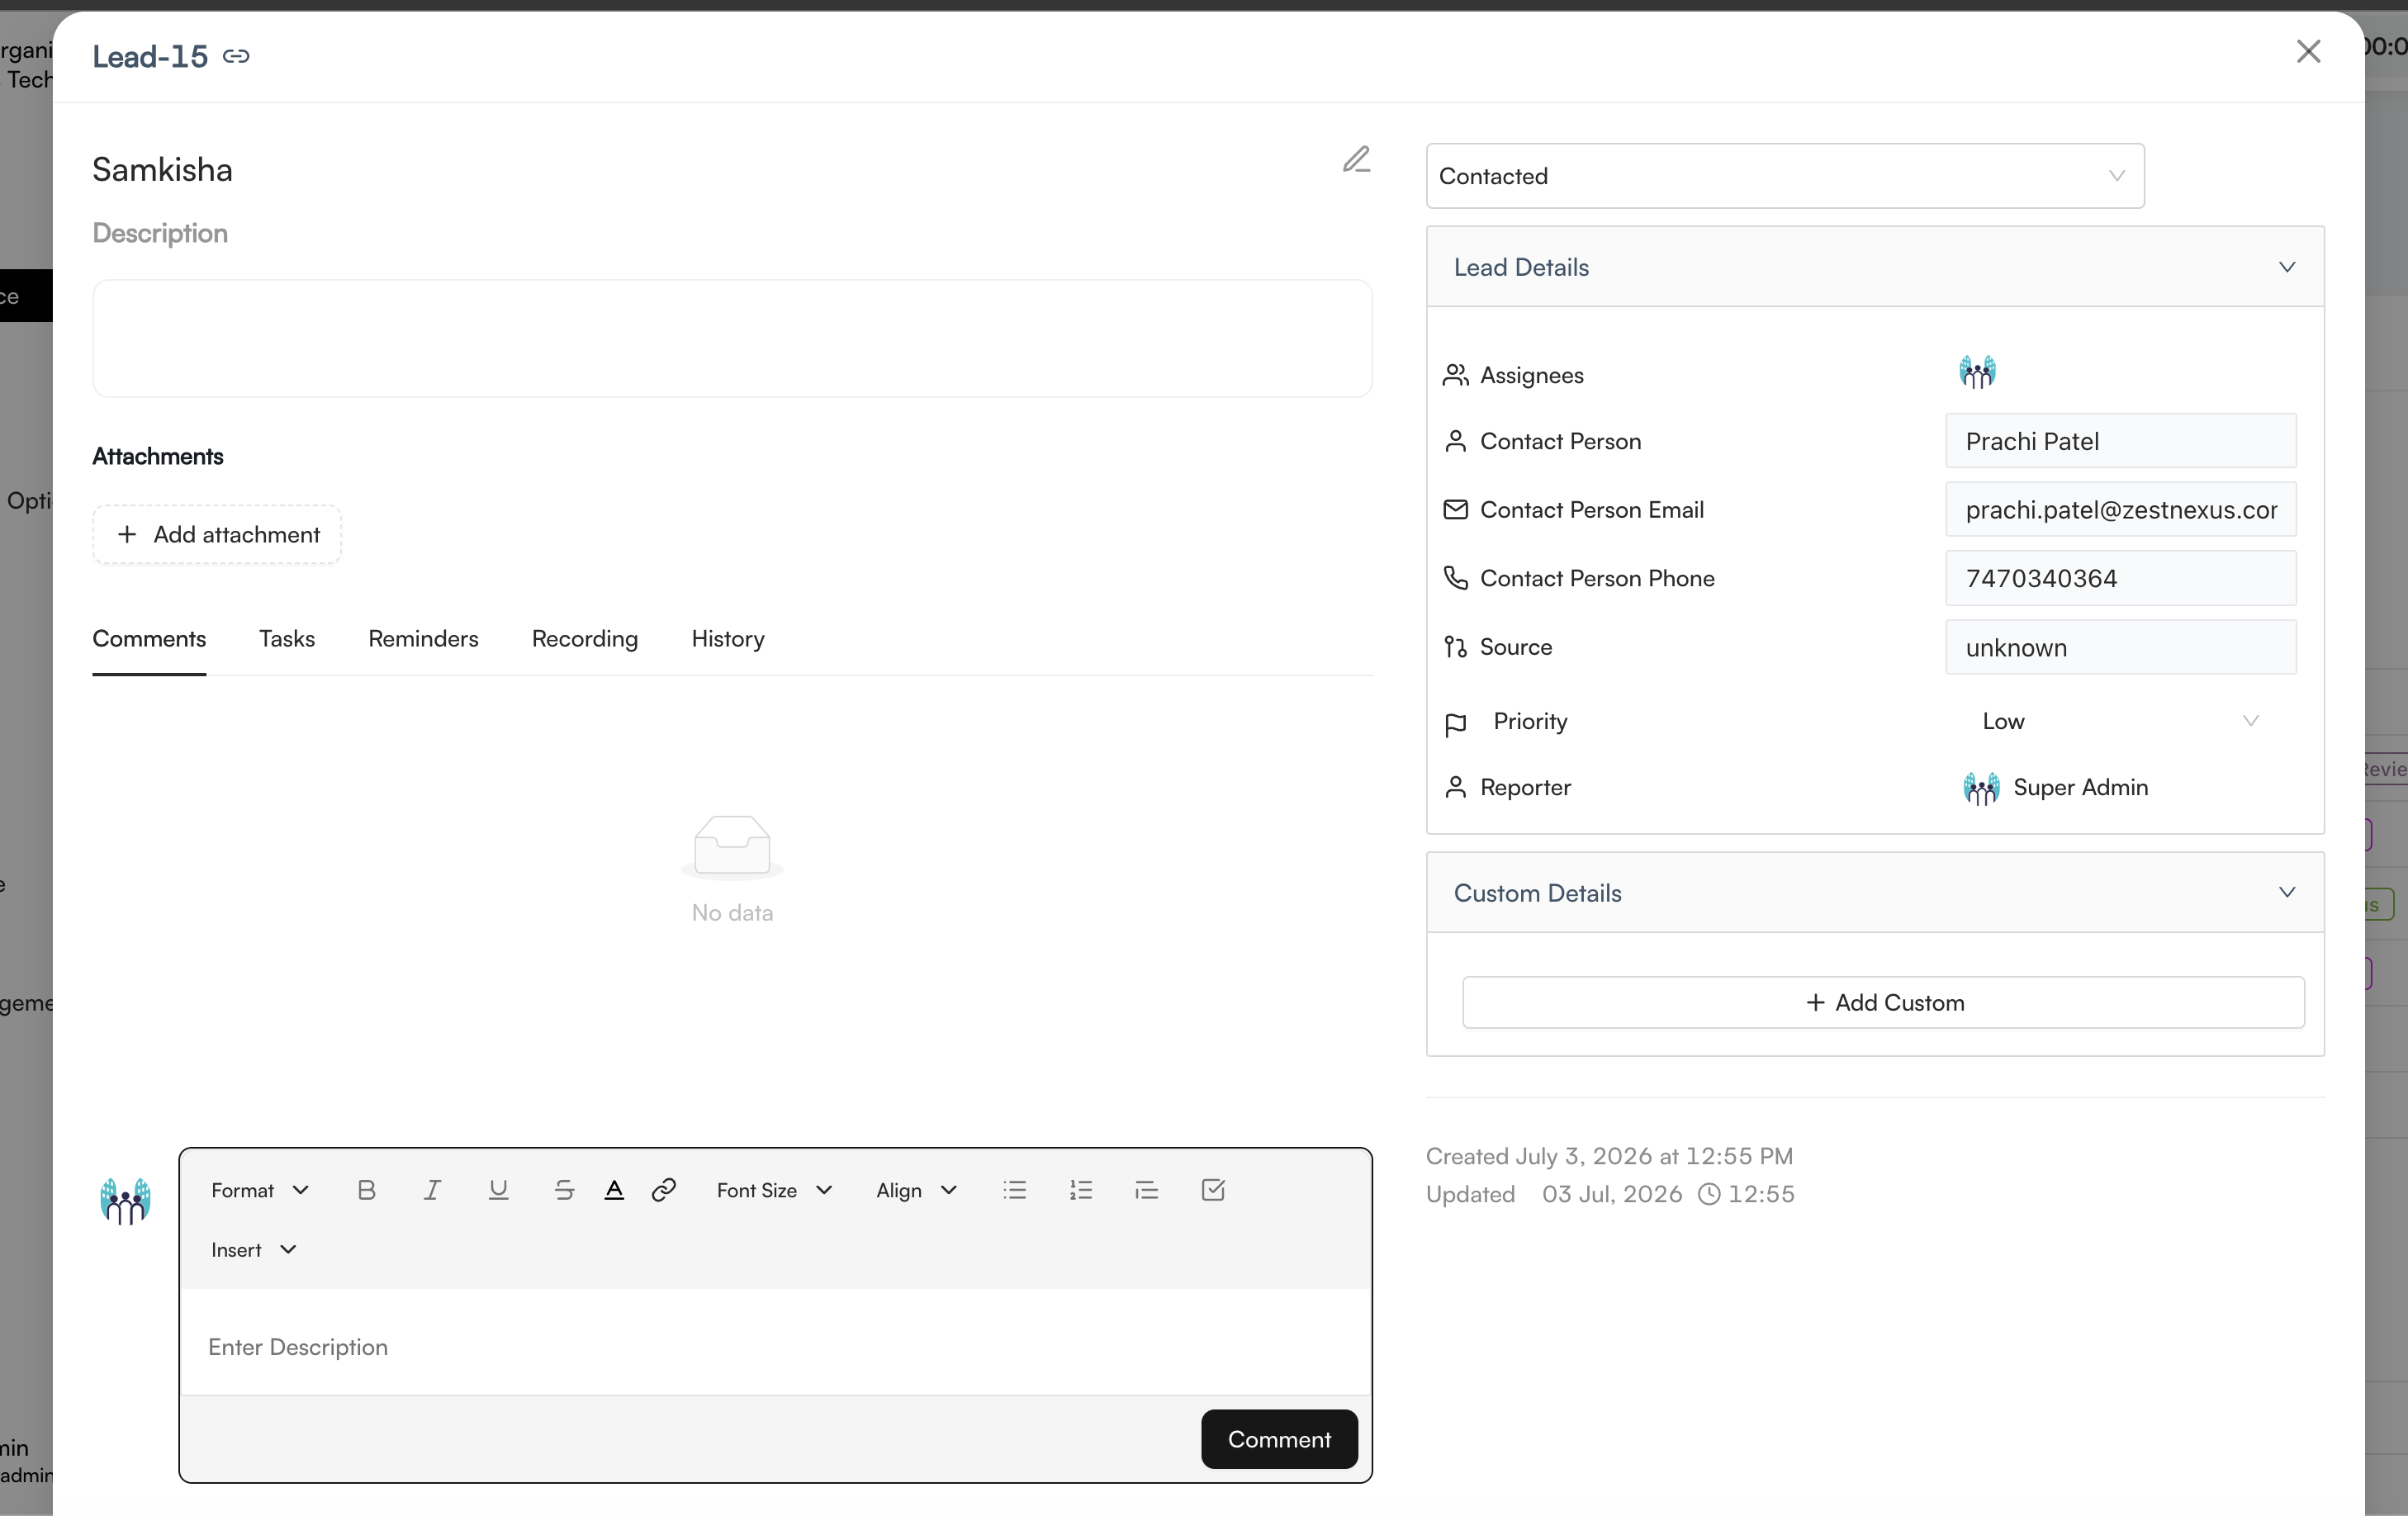Click the Assignees label

1532,376
